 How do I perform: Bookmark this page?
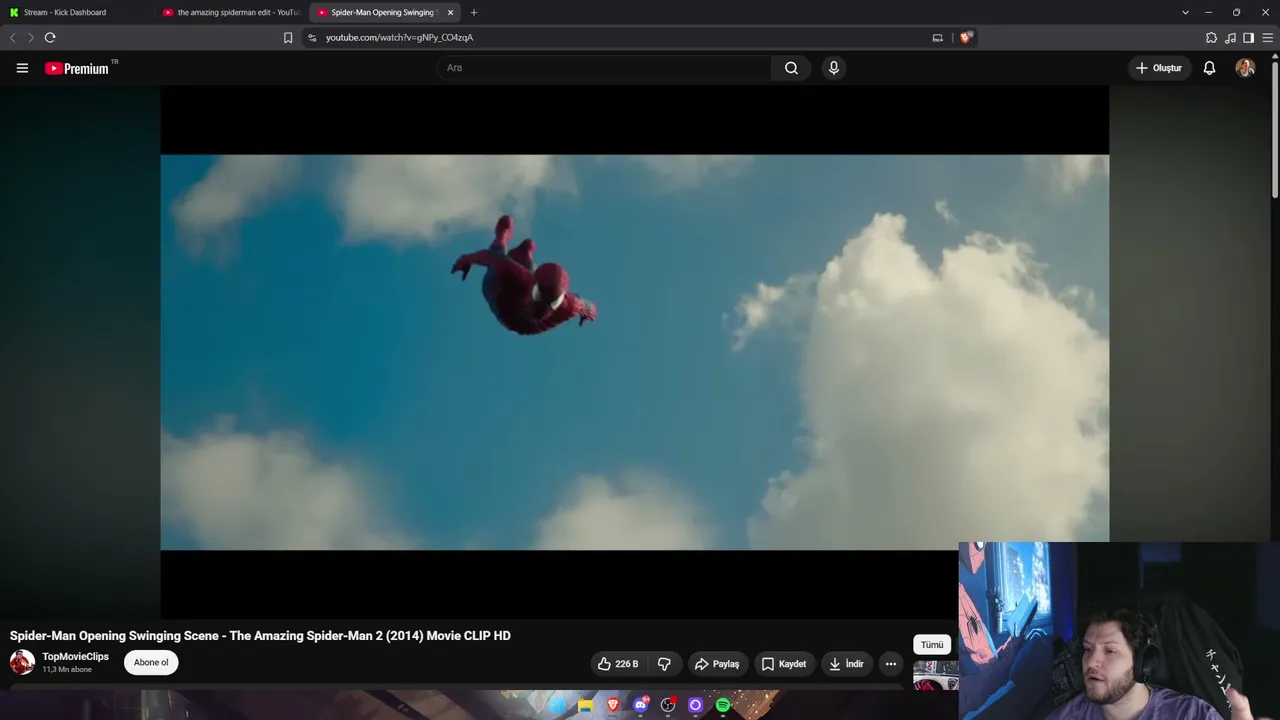click(288, 37)
